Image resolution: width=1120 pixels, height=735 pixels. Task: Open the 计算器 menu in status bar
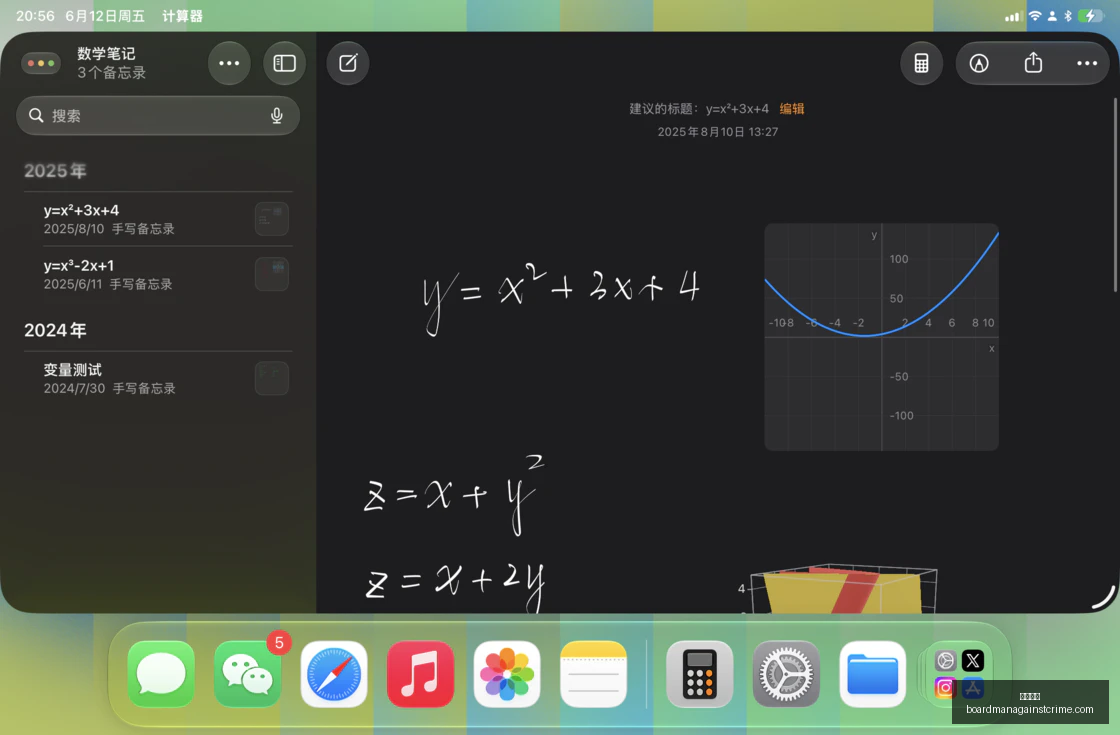(182, 16)
